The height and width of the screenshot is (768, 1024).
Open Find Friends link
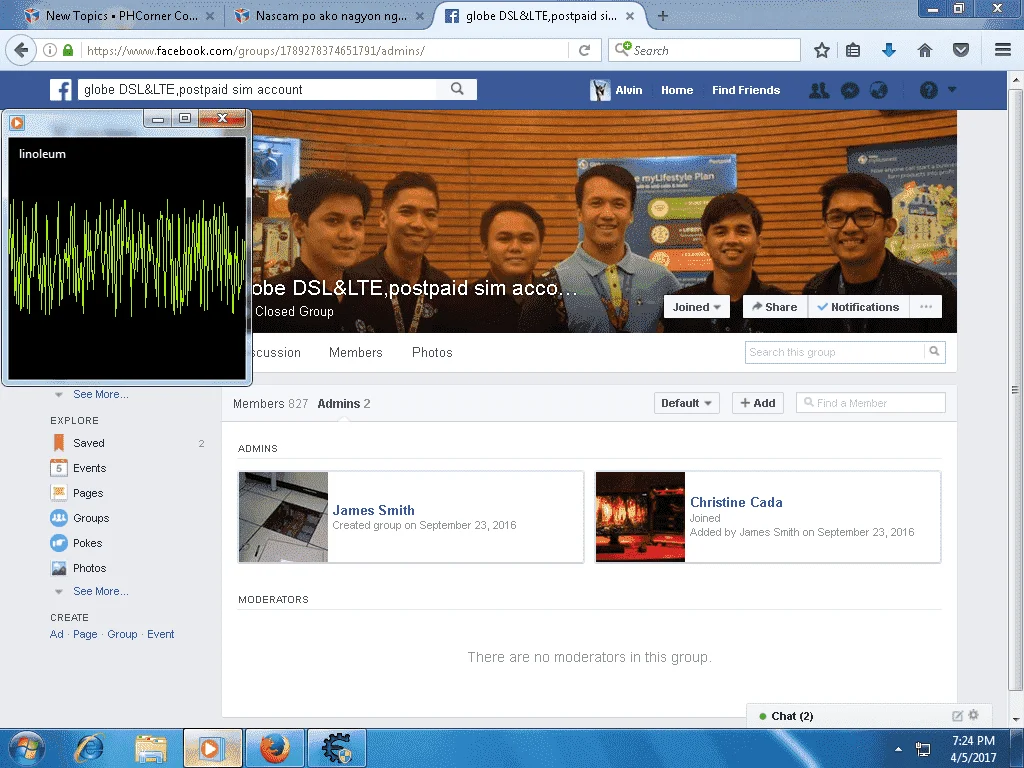[x=746, y=90]
